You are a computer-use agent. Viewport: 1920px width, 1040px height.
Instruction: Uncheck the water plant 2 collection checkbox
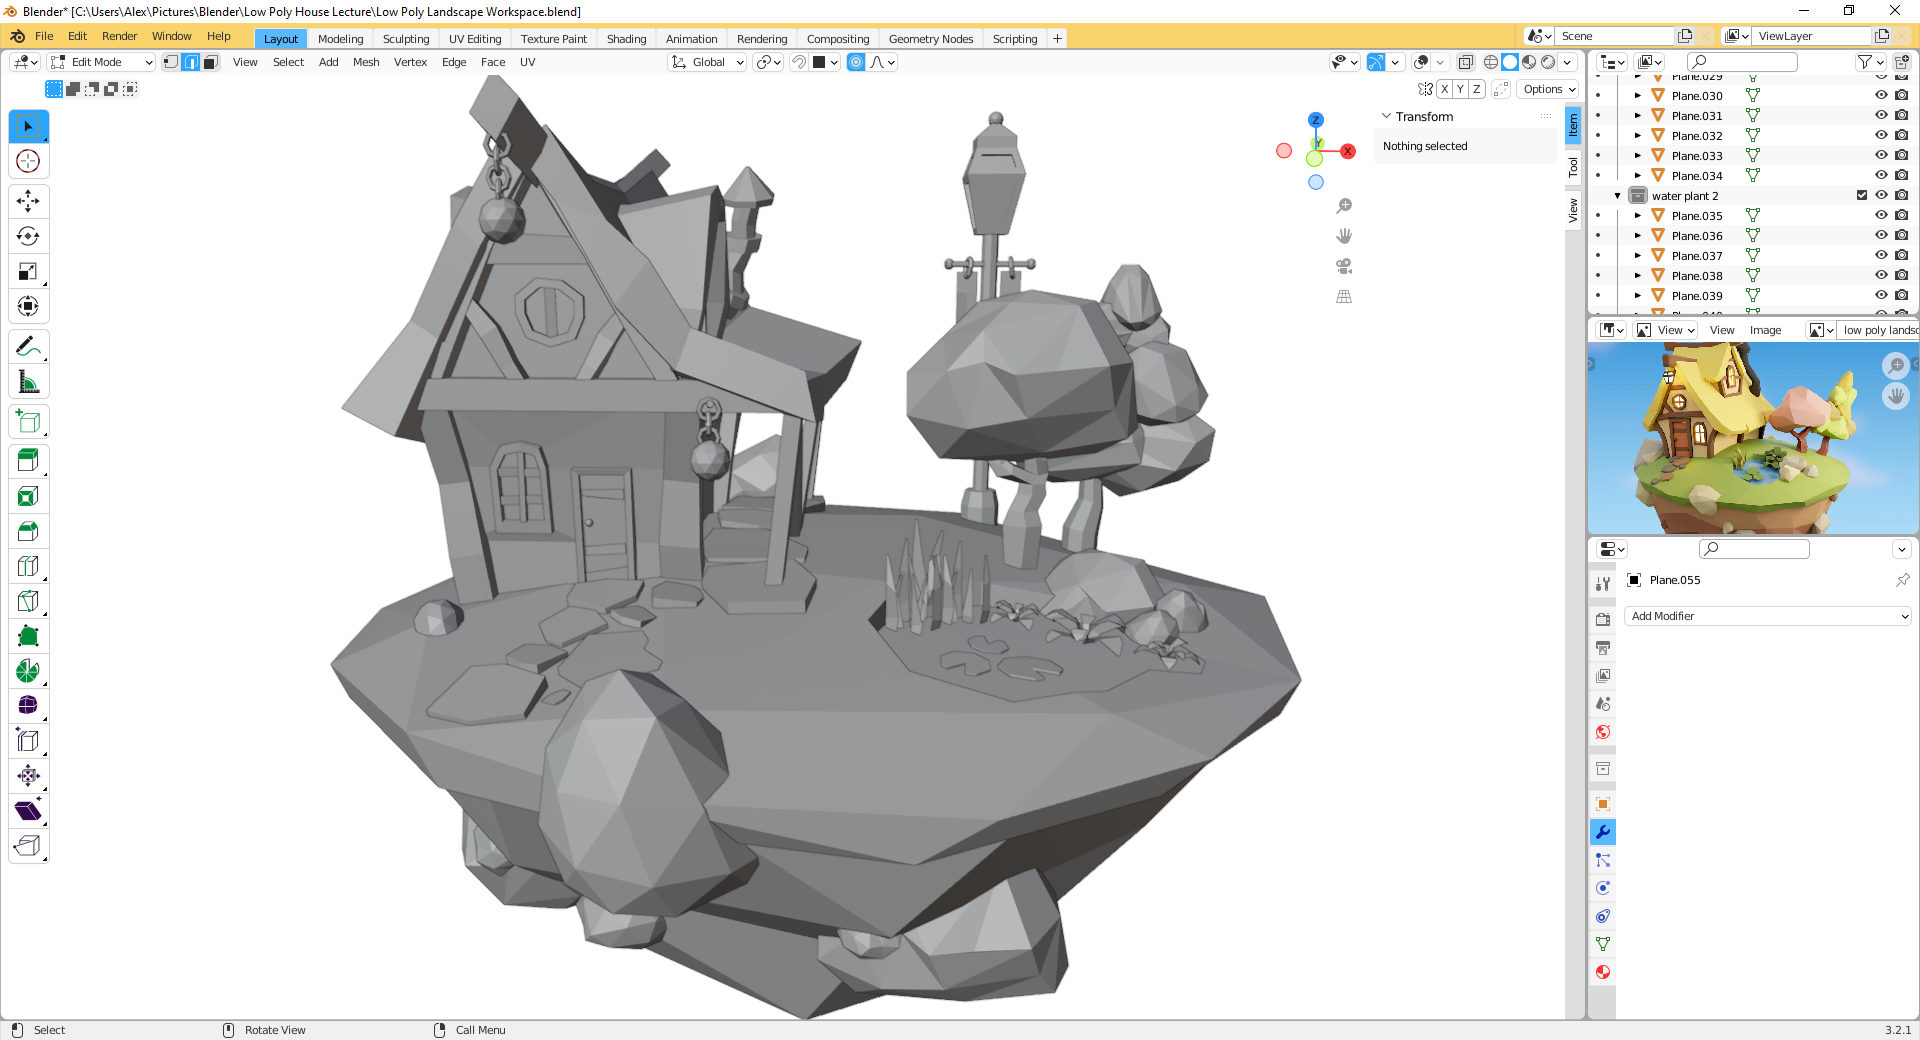[x=1862, y=196]
